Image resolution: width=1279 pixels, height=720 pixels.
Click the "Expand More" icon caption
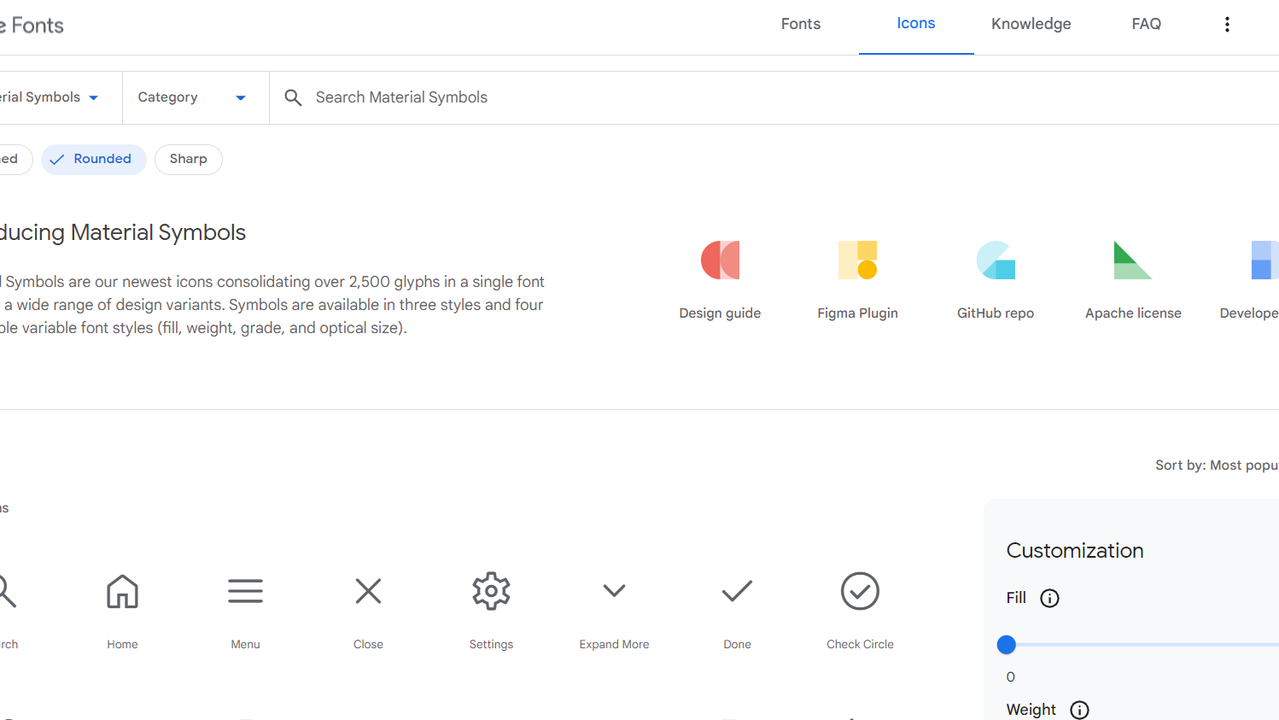[x=614, y=644]
